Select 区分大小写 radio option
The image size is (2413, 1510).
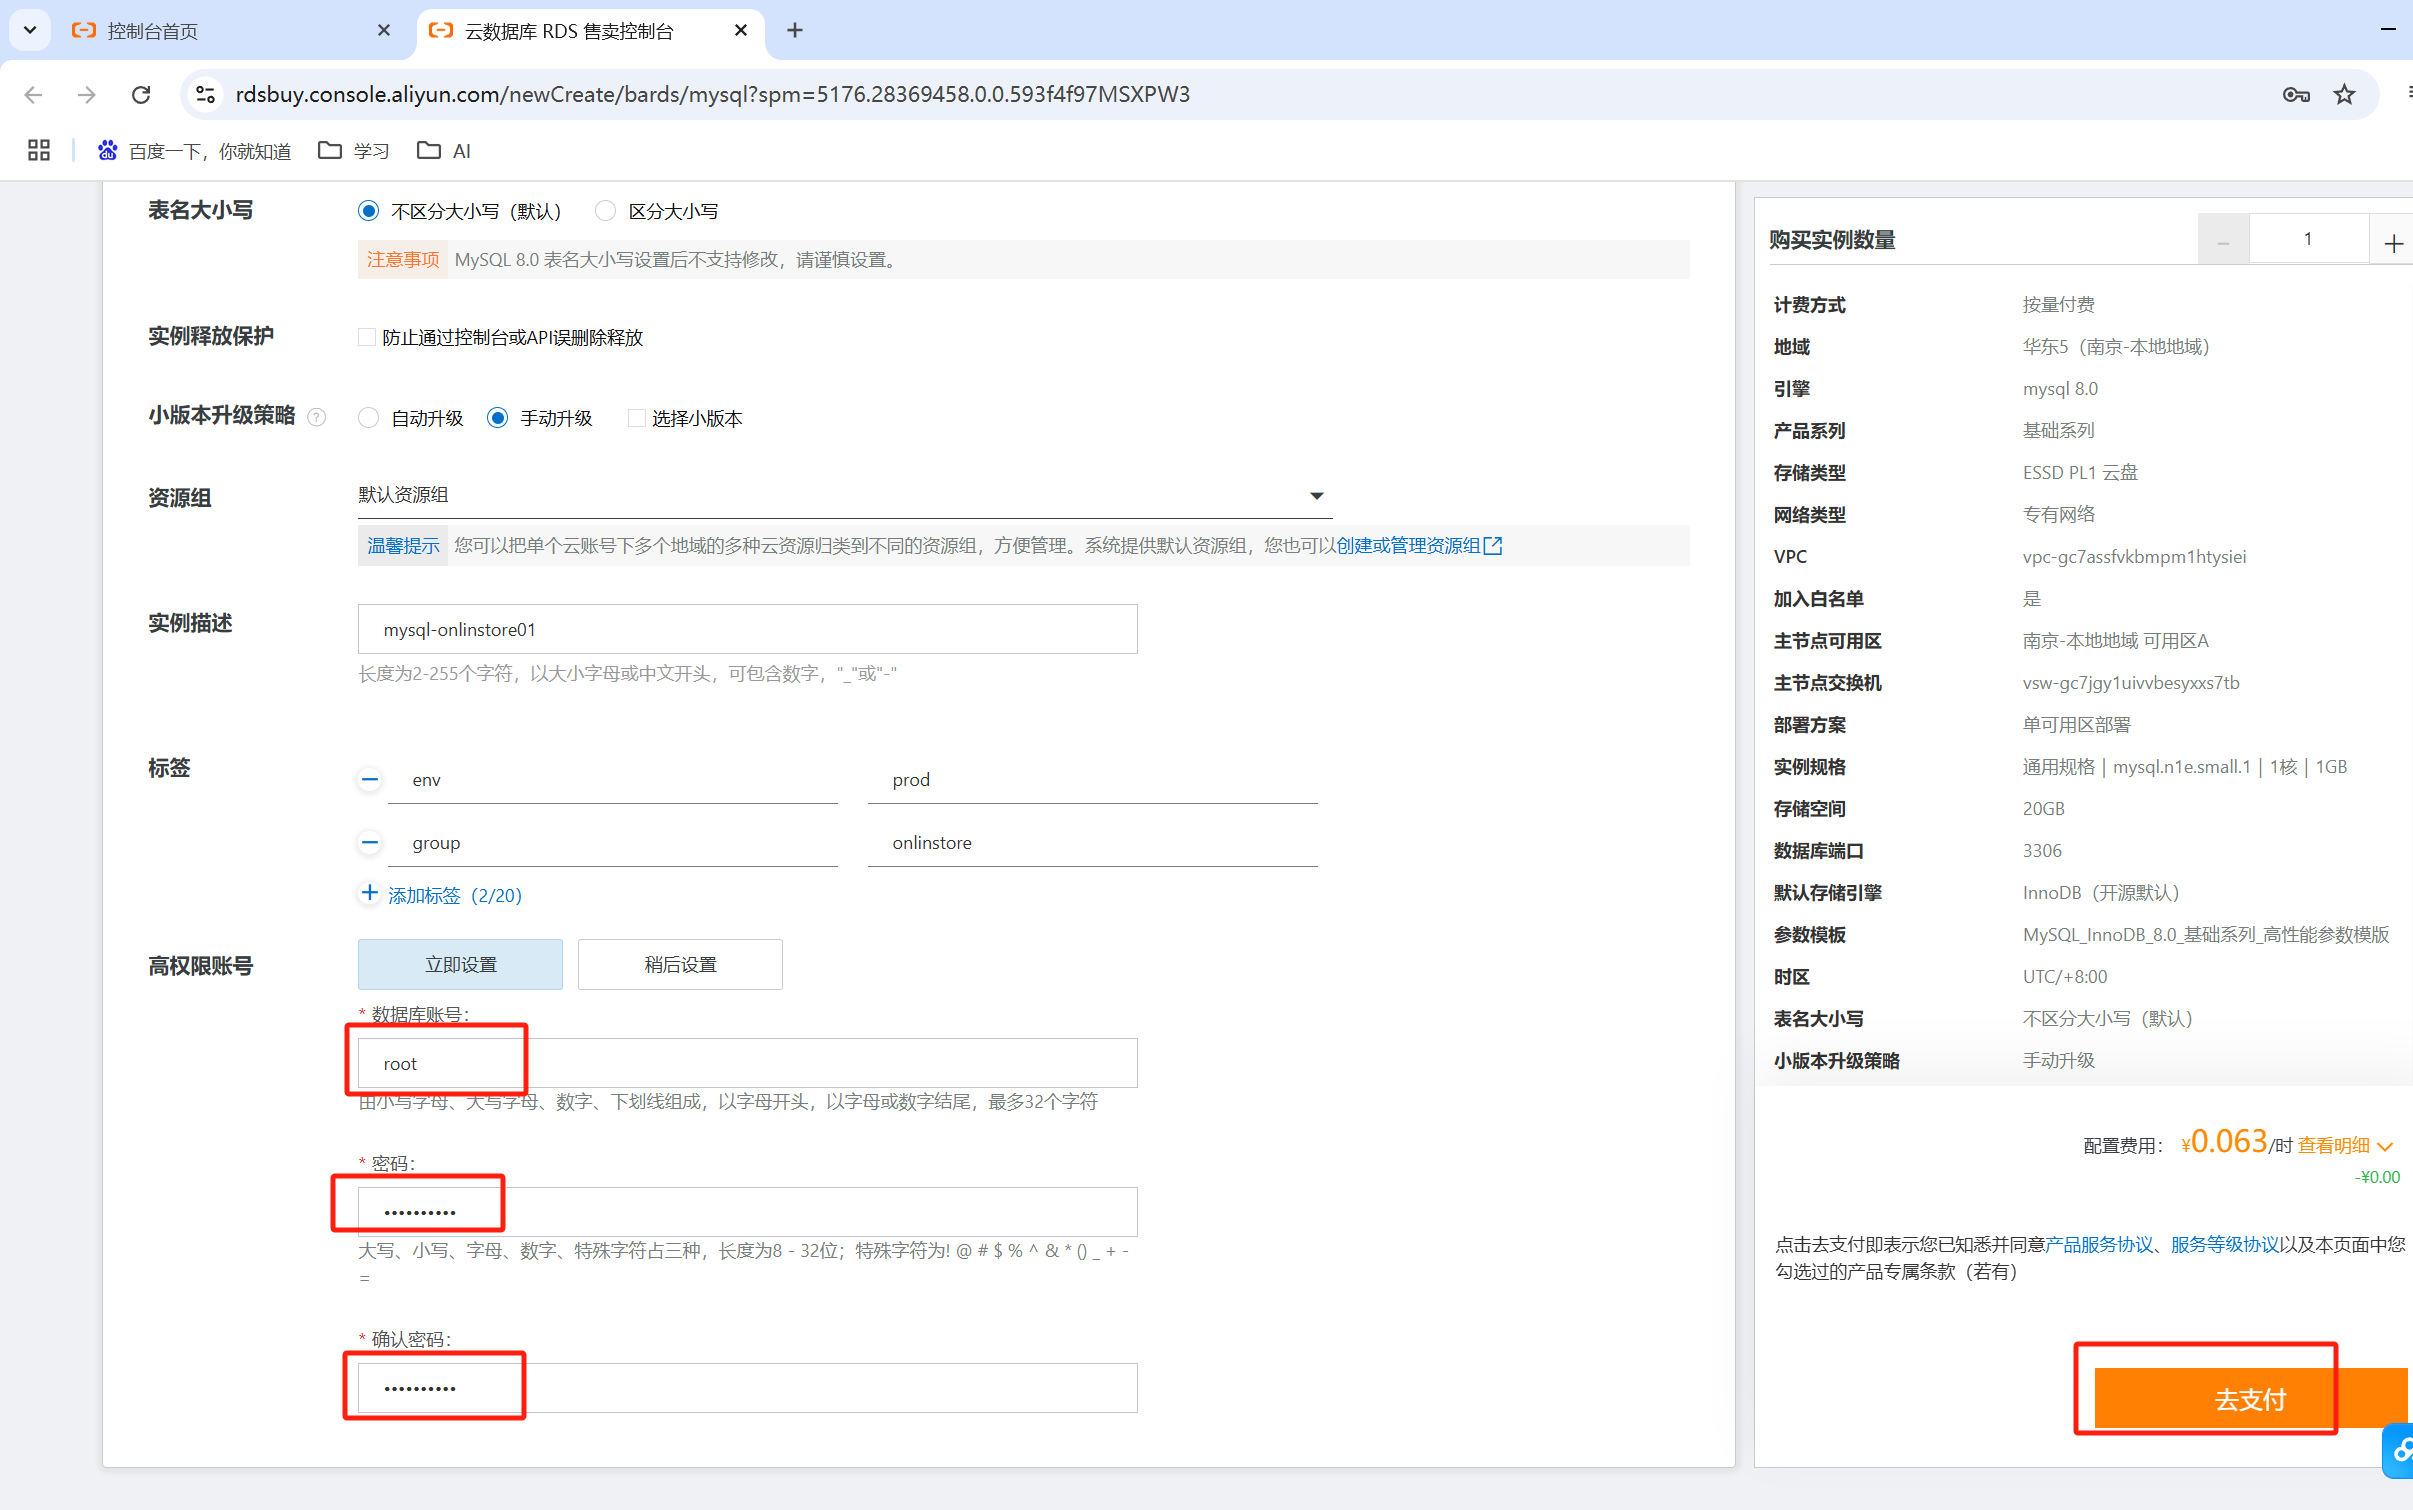click(605, 211)
